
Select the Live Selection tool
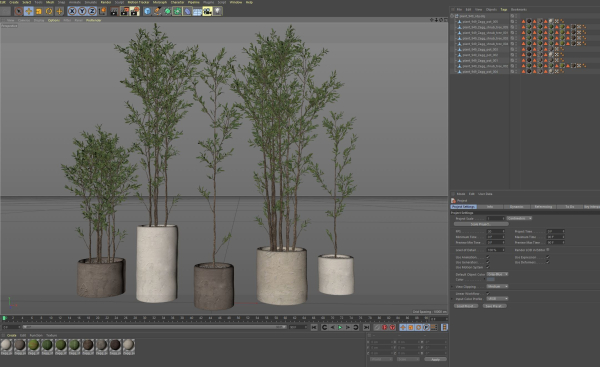[18, 11]
